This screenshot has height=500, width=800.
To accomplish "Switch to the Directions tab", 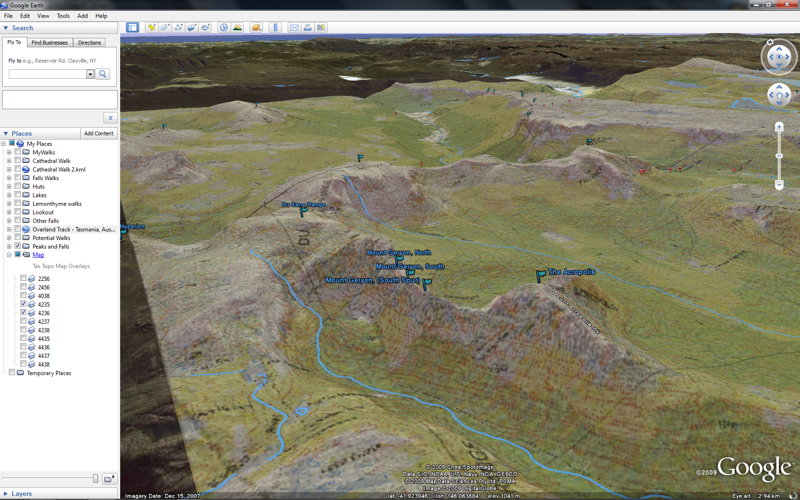I will pos(89,42).
